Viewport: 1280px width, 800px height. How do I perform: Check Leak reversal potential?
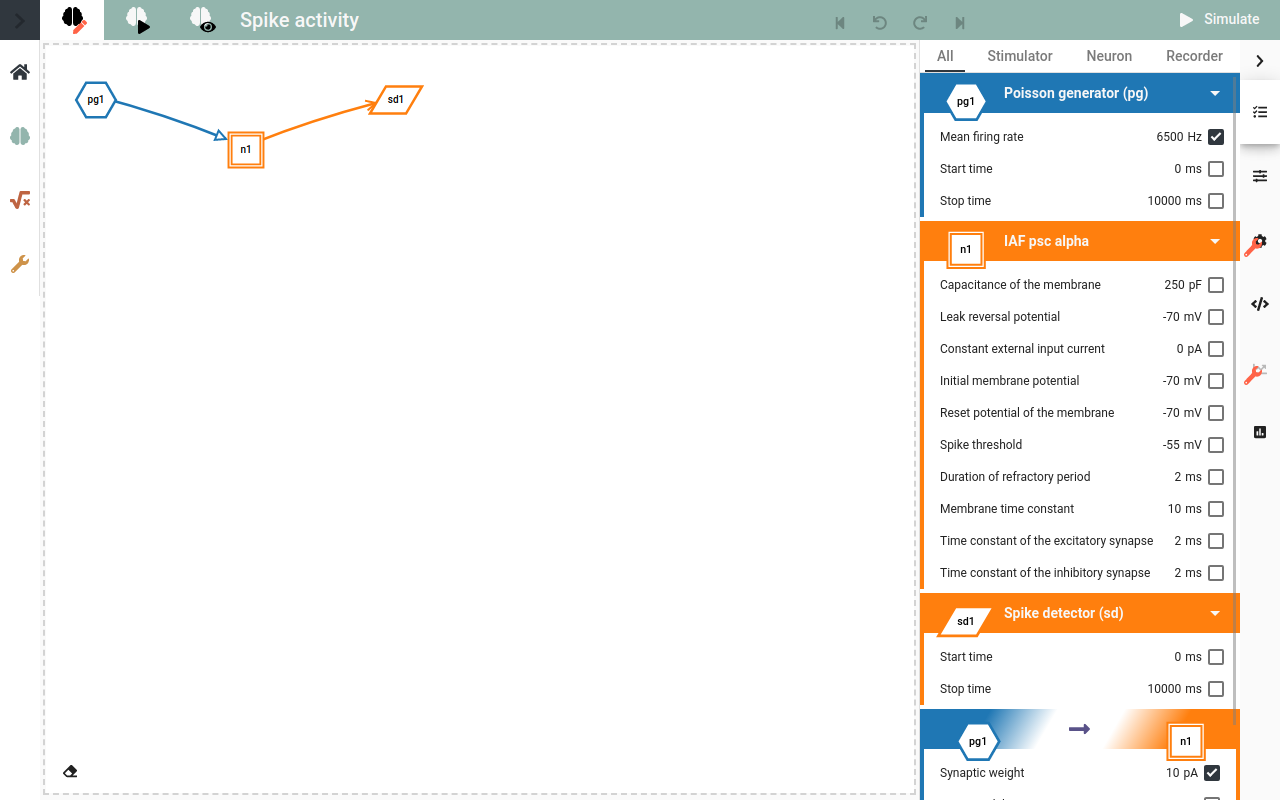(x=1216, y=317)
